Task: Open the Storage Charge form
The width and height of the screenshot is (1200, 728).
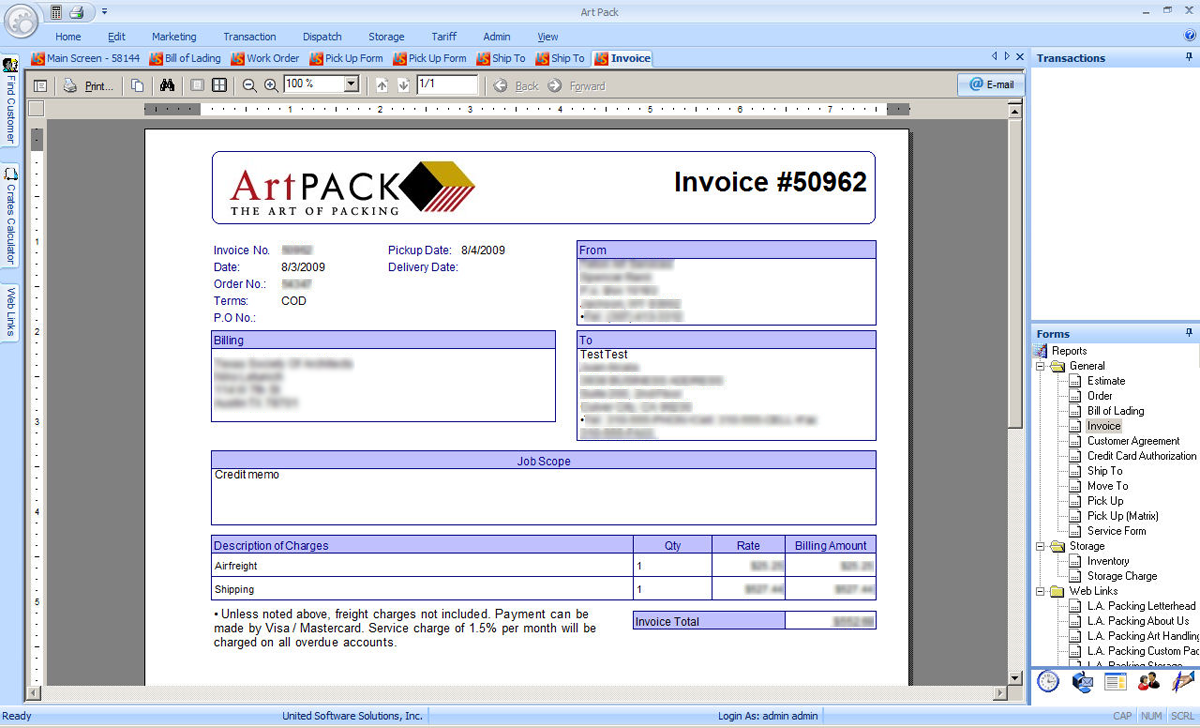Action: [x=1122, y=576]
